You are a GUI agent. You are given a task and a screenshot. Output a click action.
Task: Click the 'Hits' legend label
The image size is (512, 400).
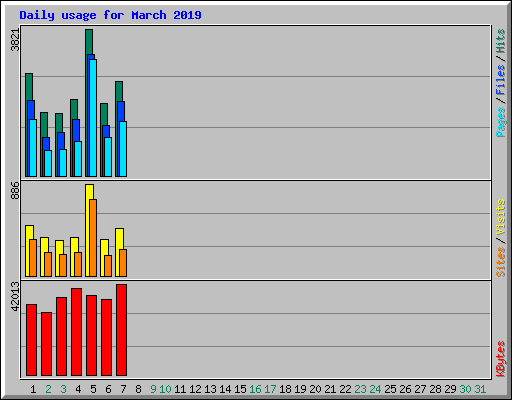(500, 41)
